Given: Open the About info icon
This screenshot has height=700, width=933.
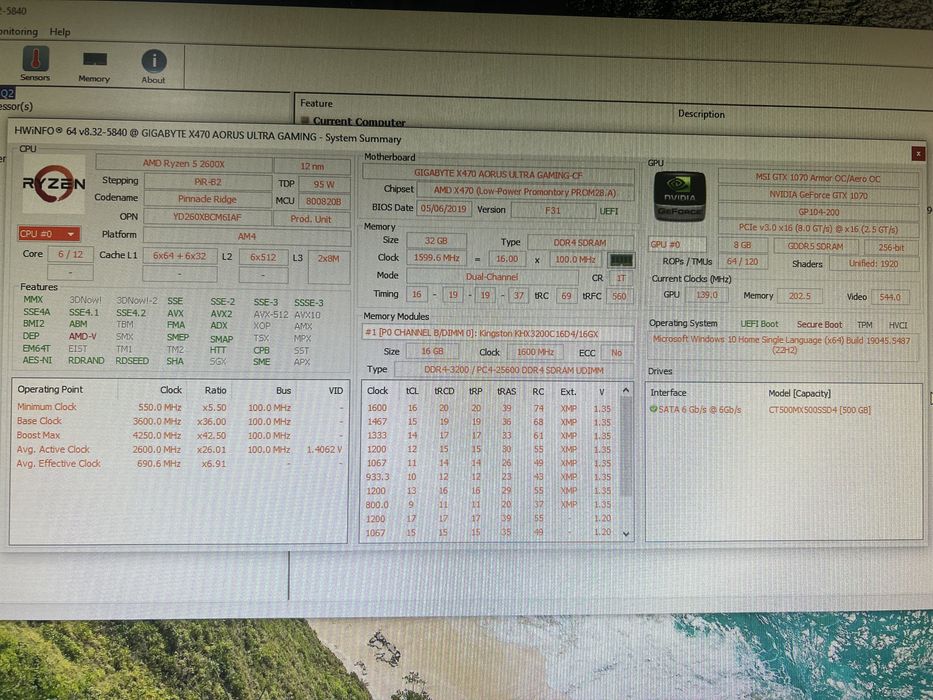Looking at the screenshot, I should pyautogui.click(x=154, y=67).
